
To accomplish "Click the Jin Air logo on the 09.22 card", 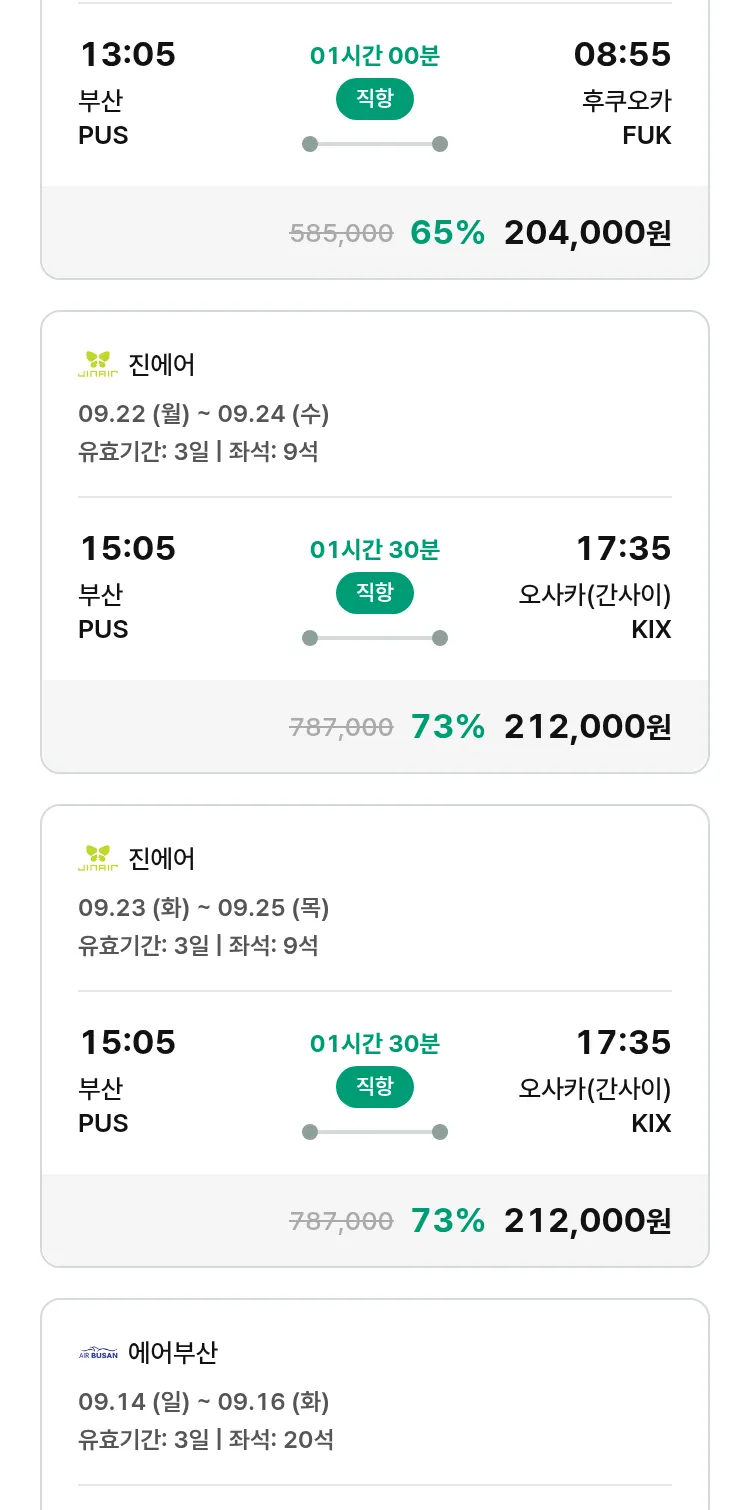I will pos(98,365).
